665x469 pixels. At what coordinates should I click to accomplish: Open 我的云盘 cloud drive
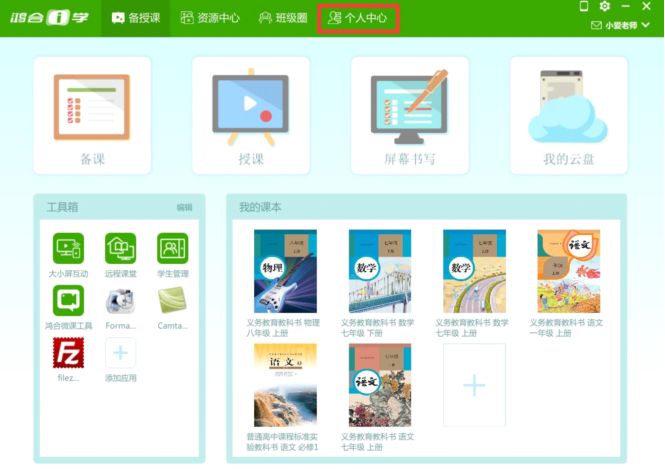(569, 115)
